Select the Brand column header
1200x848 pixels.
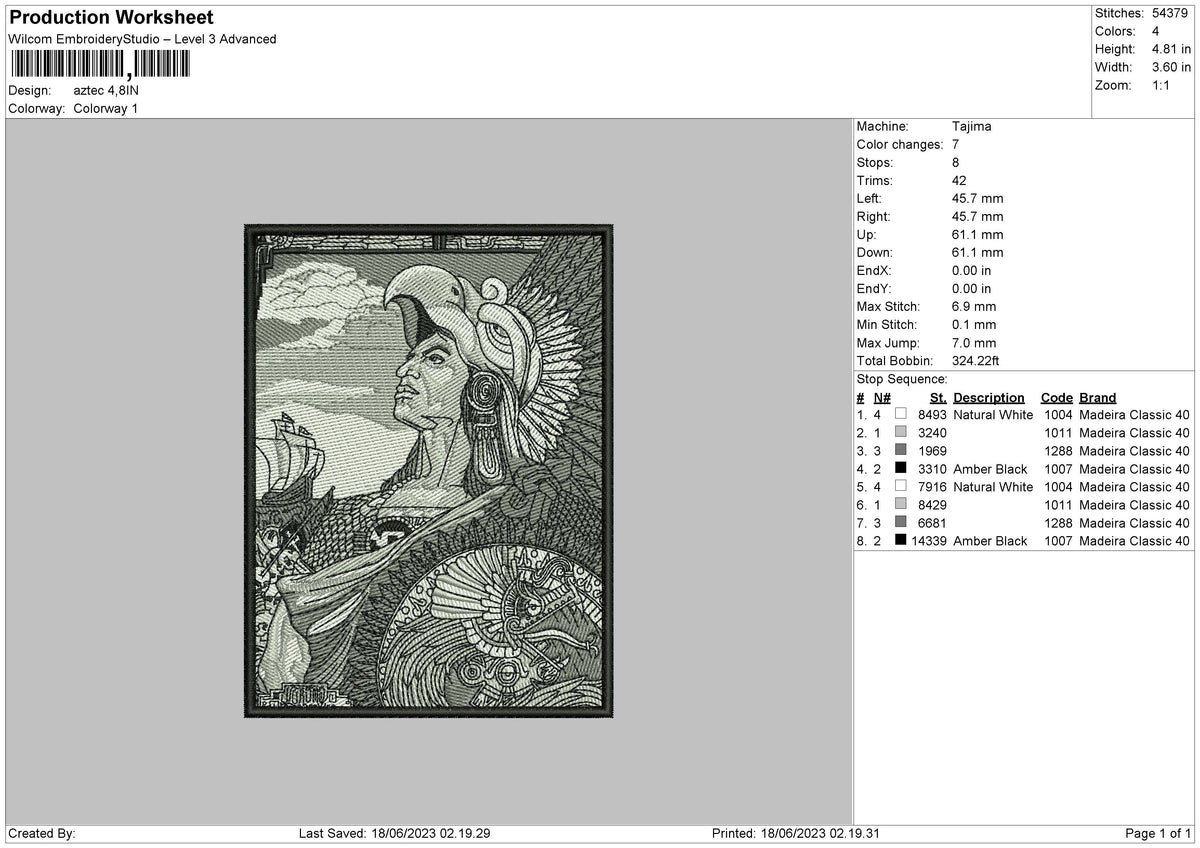pos(1097,397)
